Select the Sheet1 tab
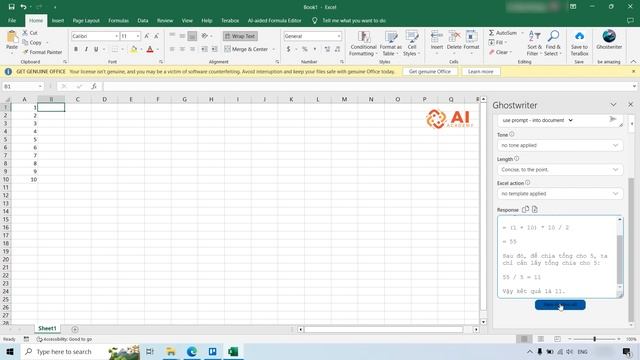Screen dimensions: 640x360 tap(47, 328)
